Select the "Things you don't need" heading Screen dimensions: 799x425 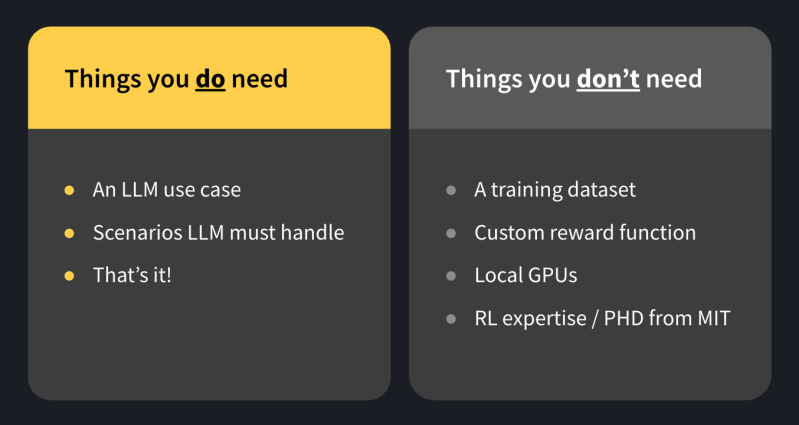pyautogui.click(x=573, y=78)
